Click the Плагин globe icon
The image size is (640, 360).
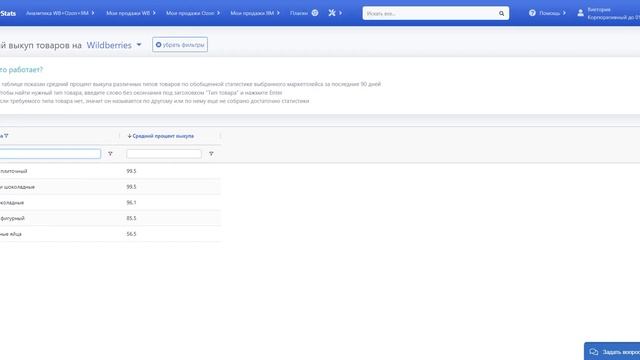click(x=315, y=13)
